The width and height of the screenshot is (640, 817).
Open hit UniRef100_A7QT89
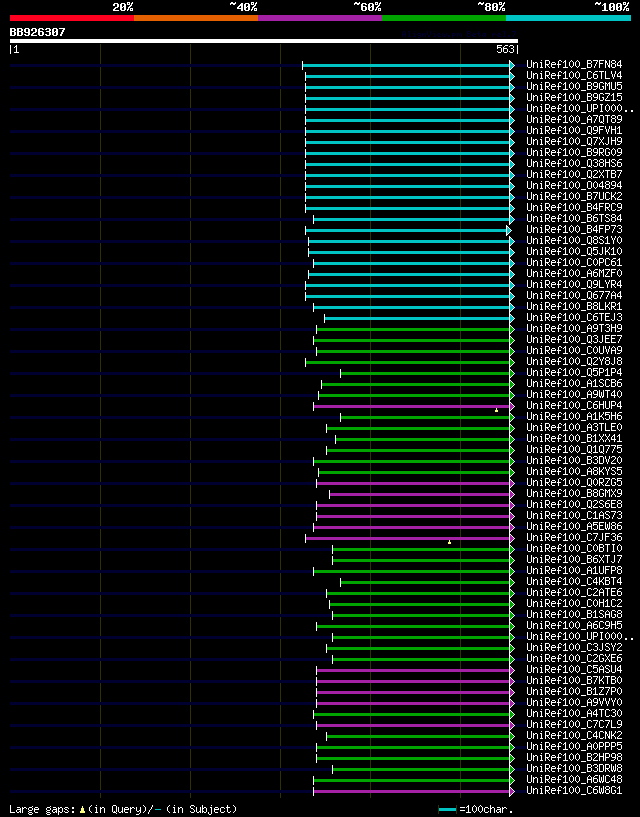pyautogui.click(x=574, y=119)
